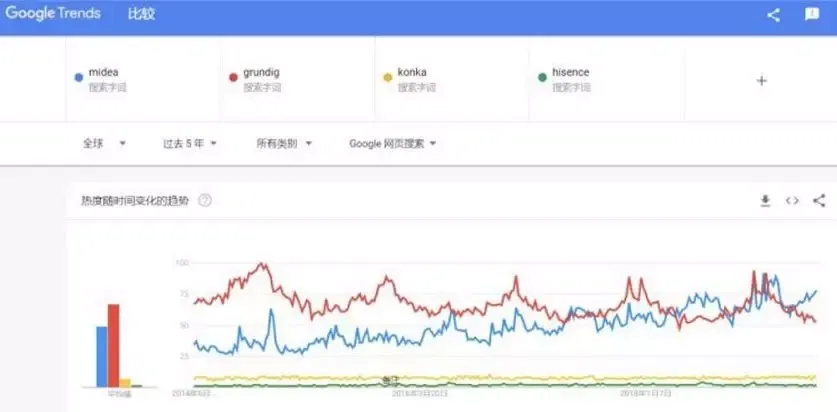Add a comparison term with plus icon

[761, 80]
